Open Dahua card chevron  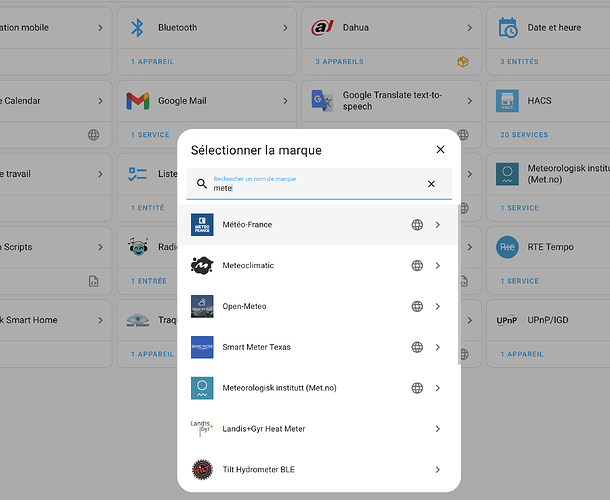coord(470,28)
